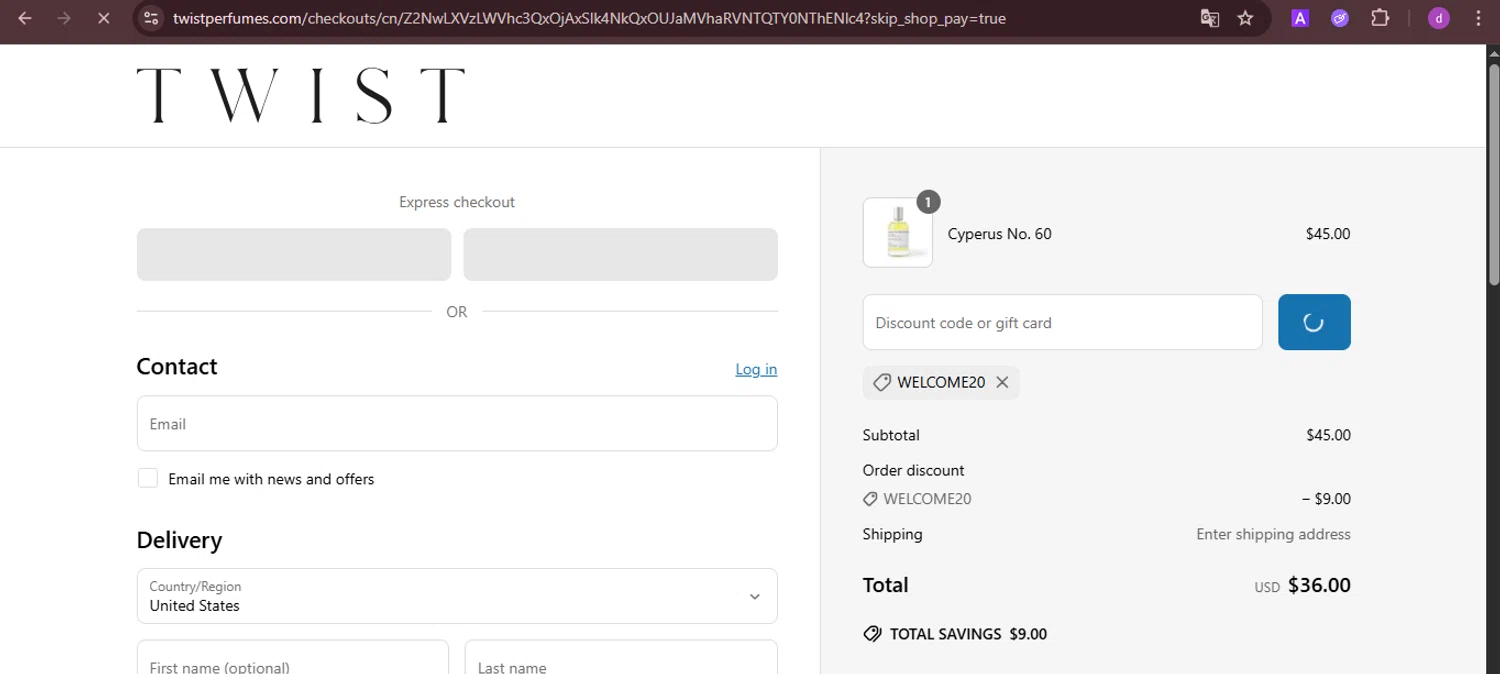This screenshot has width=1500, height=674.
Task: Click the Log in link
Action: pos(756,369)
